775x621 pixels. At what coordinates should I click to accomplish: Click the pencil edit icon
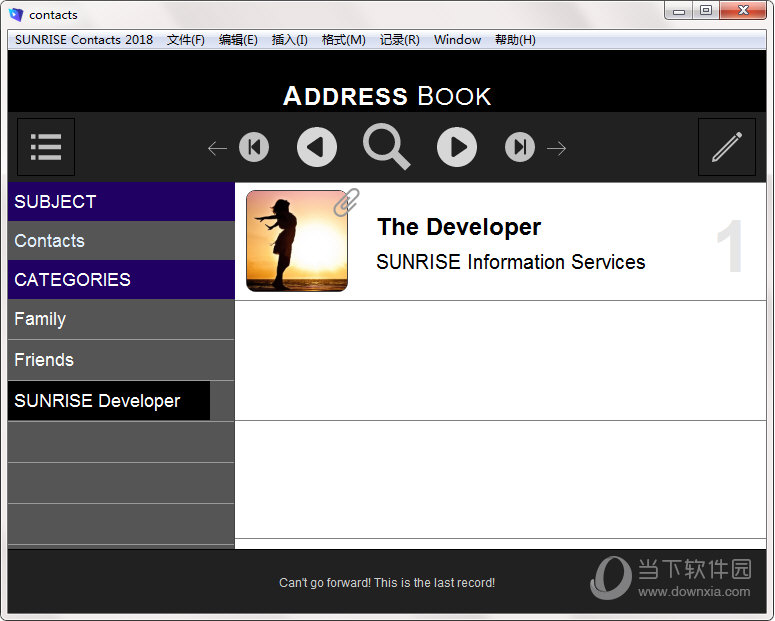point(727,147)
